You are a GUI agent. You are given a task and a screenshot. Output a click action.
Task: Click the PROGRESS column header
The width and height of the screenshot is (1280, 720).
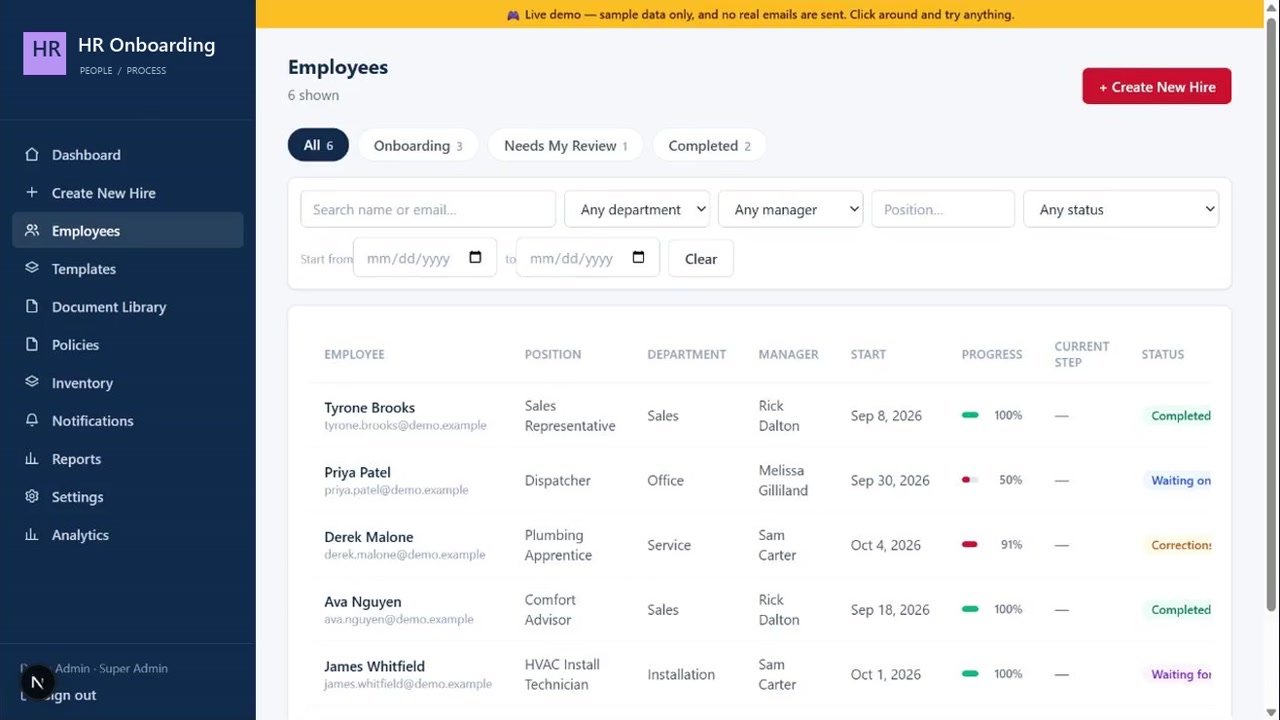click(991, 354)
